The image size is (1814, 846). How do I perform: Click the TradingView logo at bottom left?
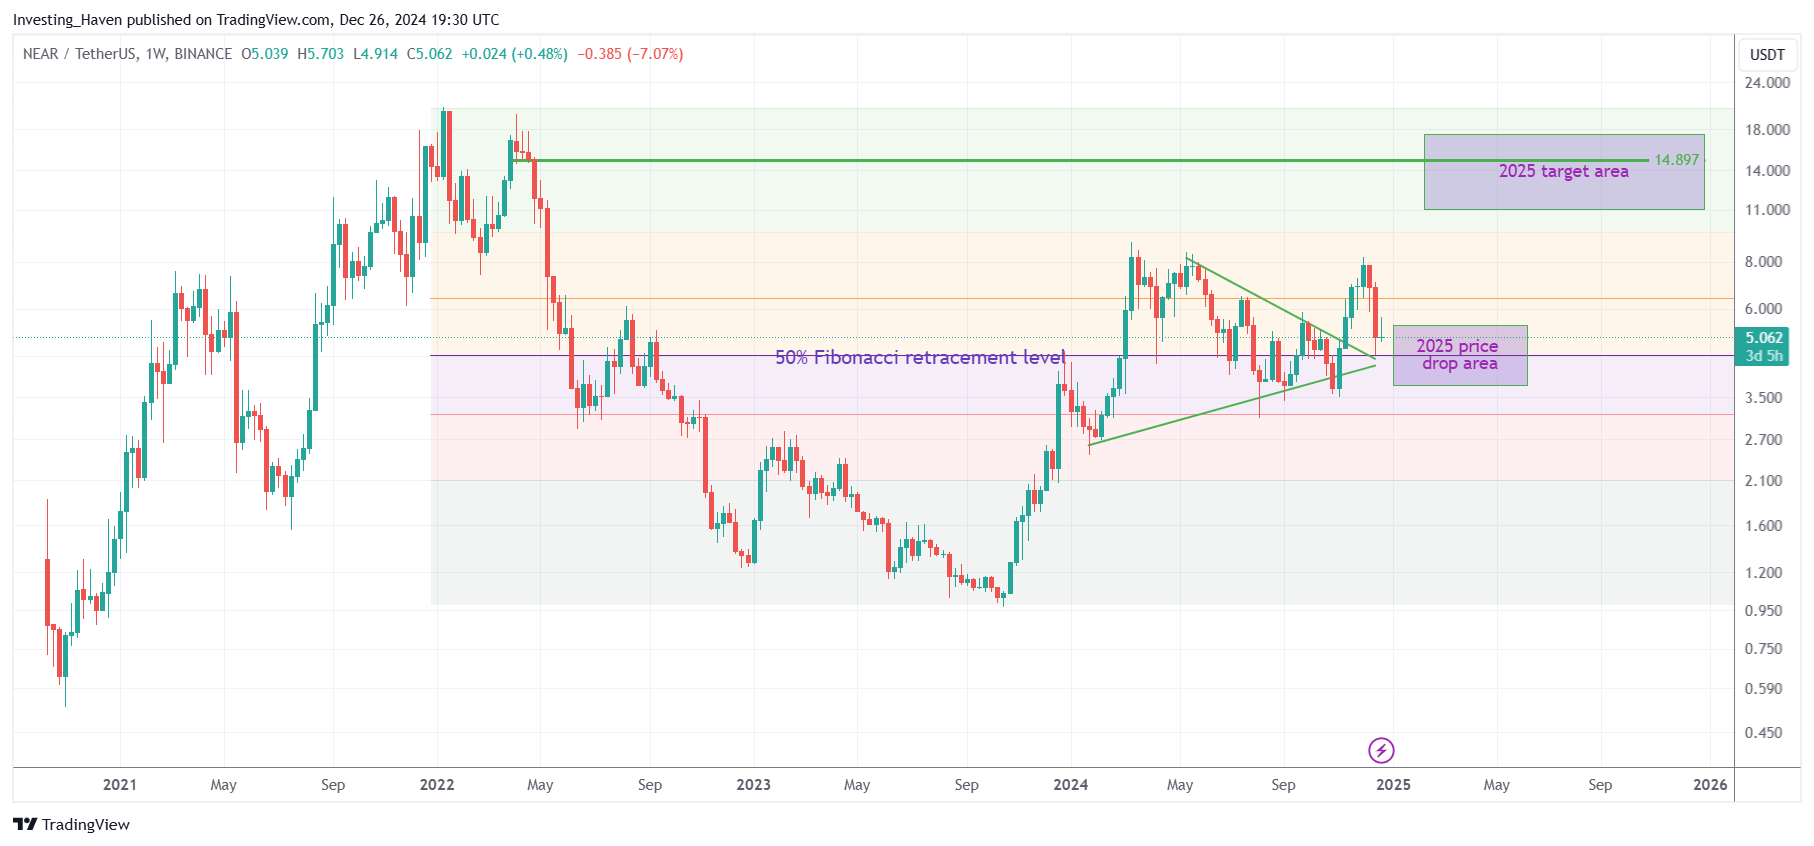point(72,824)
